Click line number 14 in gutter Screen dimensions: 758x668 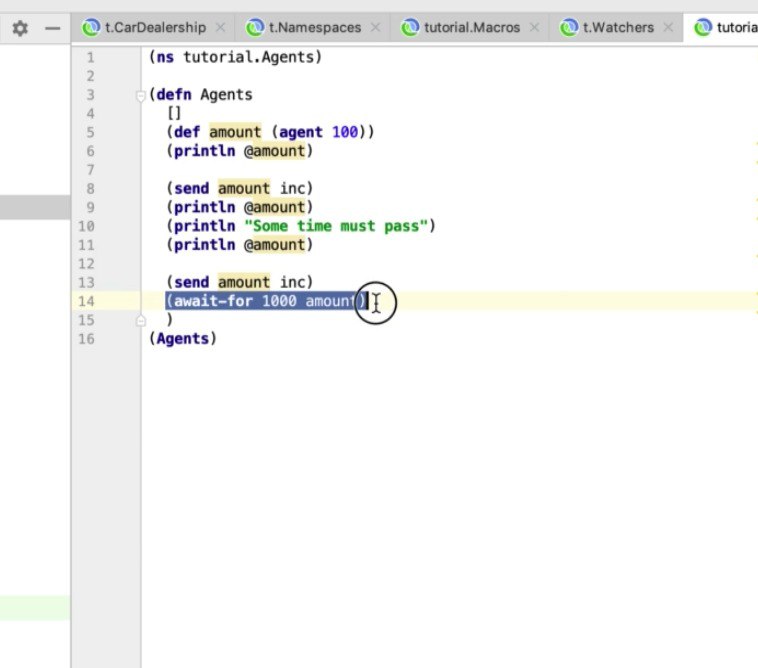87,301
